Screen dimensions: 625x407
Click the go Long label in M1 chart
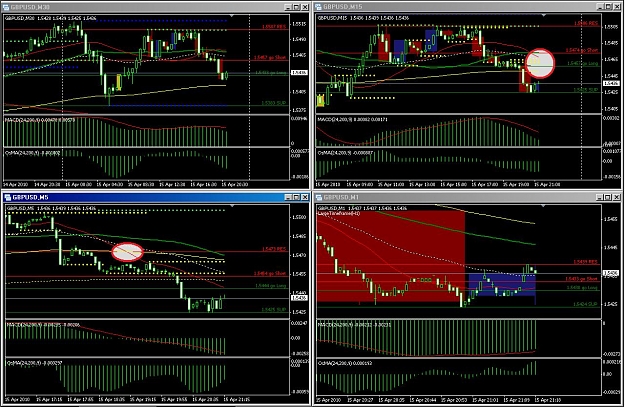582,287
